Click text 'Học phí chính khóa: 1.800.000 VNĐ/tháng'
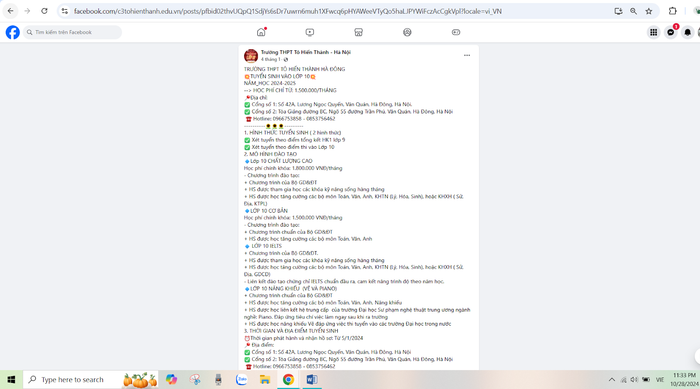The image size is (700, 389). tap(293, 168)
